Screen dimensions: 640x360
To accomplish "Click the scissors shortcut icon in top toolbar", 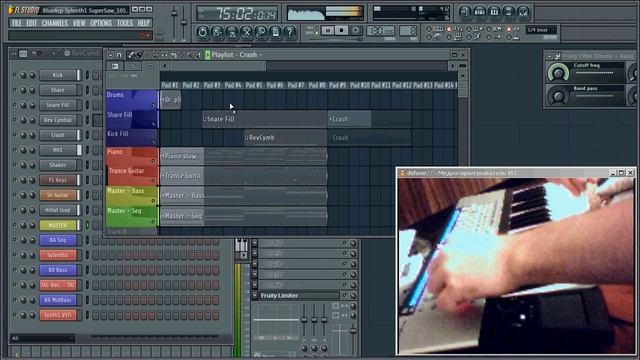I will (247, 32).
